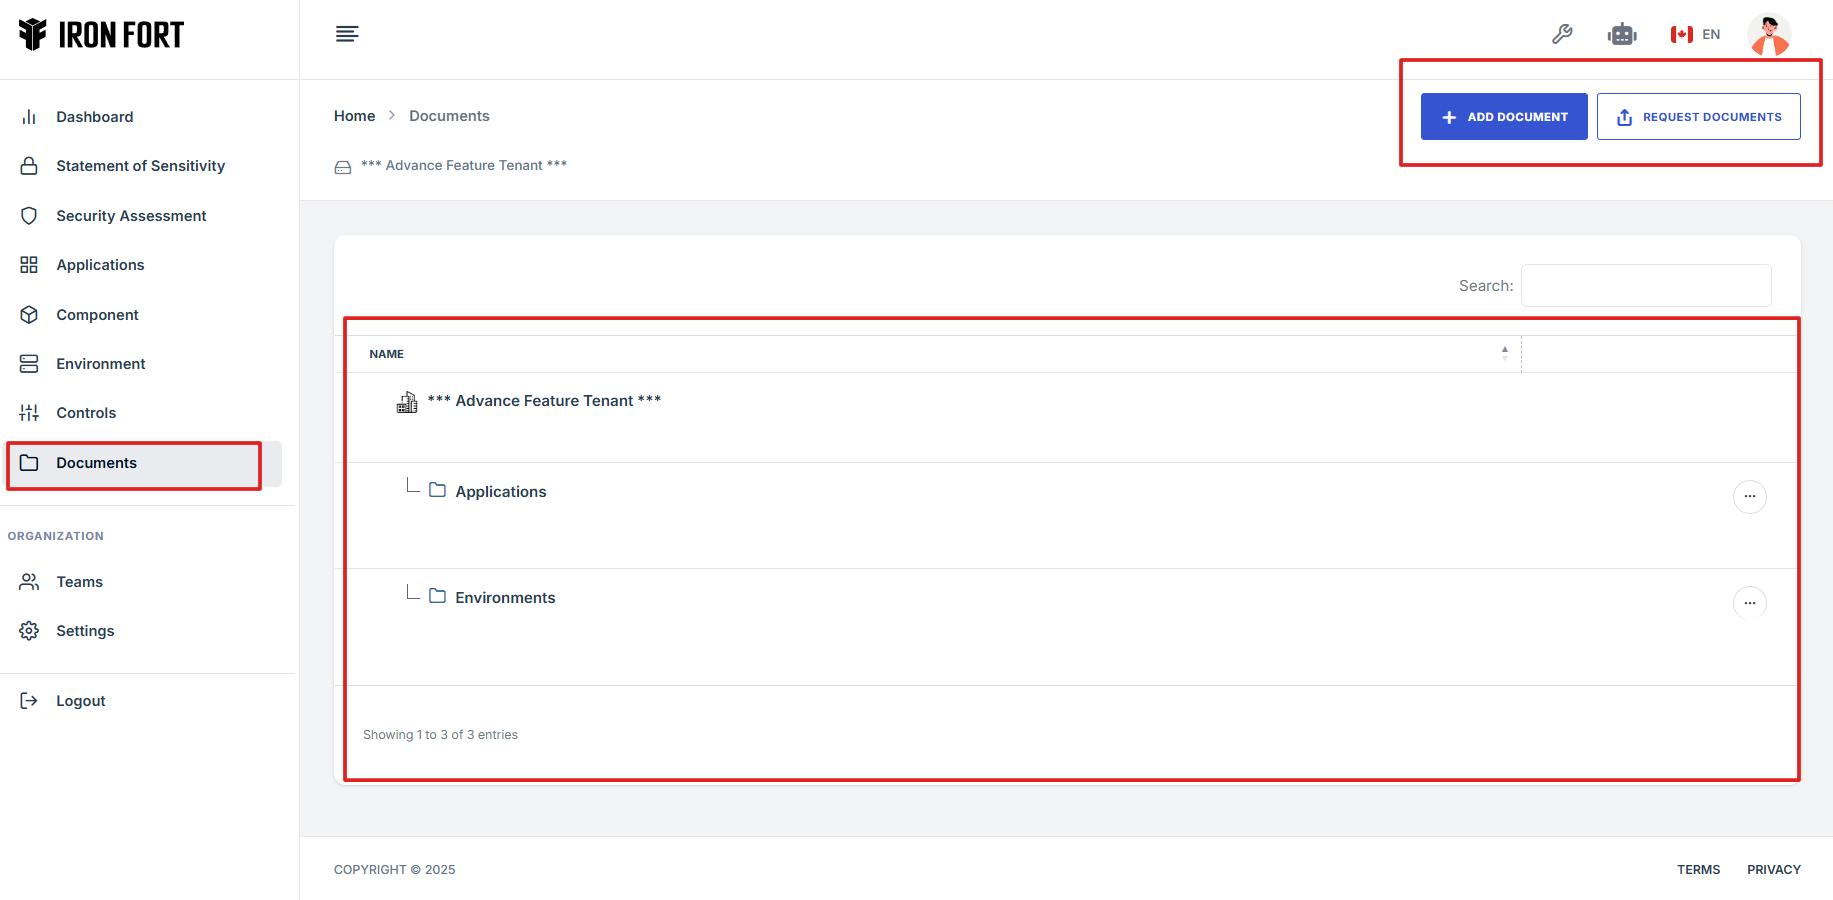Open the more options menu for Environments

coord(1749,603)
